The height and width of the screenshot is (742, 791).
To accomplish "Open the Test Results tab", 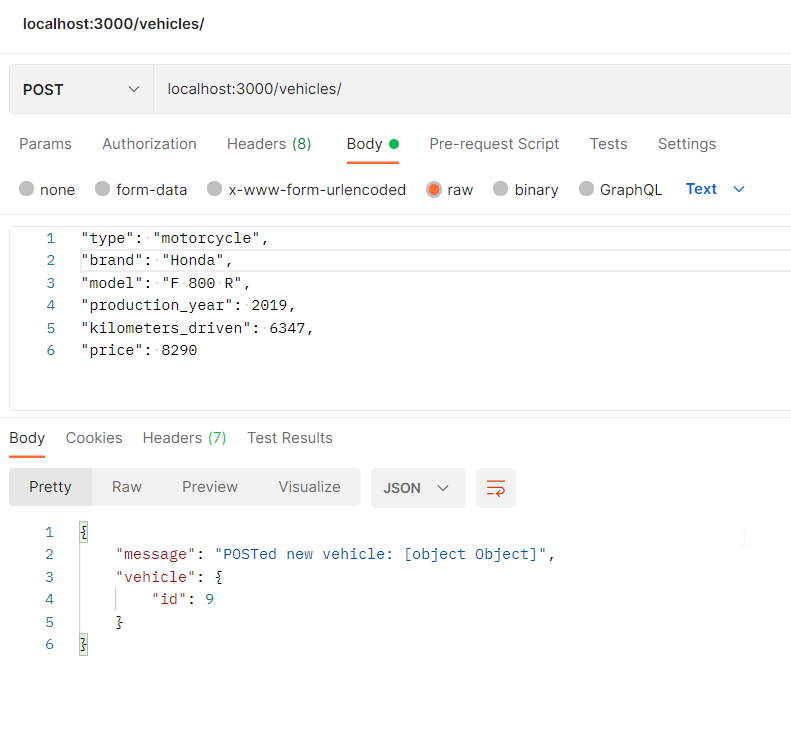I will [290, 438].
